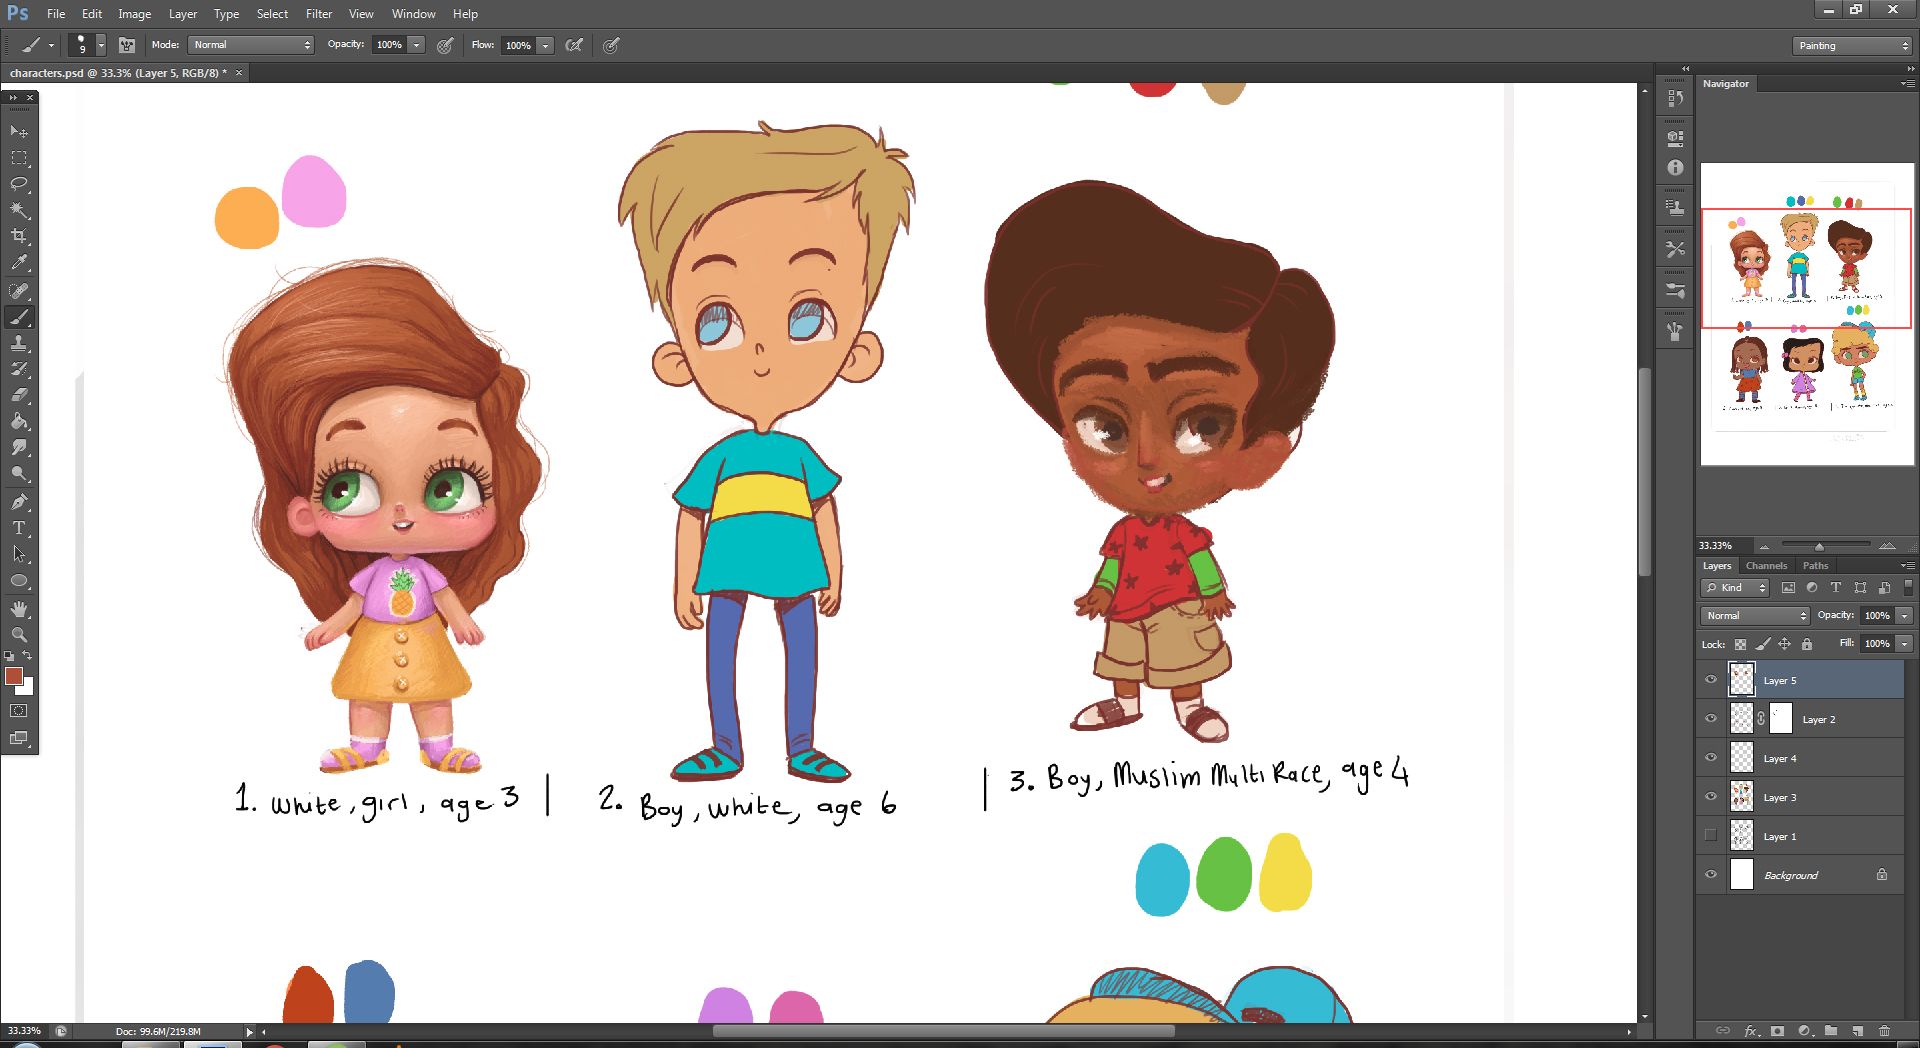Toggle lock position icon
Image resolution: width=1920 pixels, height=1048 pixels.
pos(1784,644)
